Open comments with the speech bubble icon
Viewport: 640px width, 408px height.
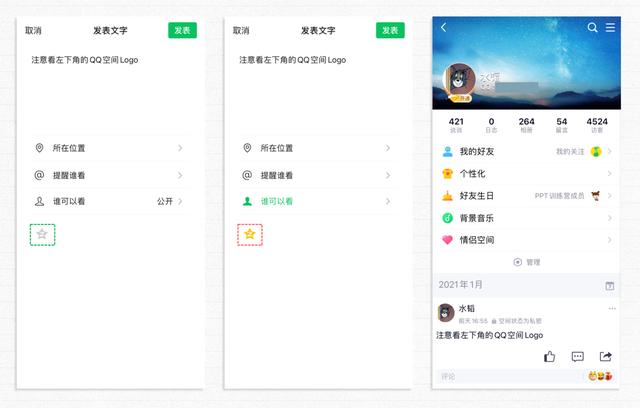pos(578,356)
